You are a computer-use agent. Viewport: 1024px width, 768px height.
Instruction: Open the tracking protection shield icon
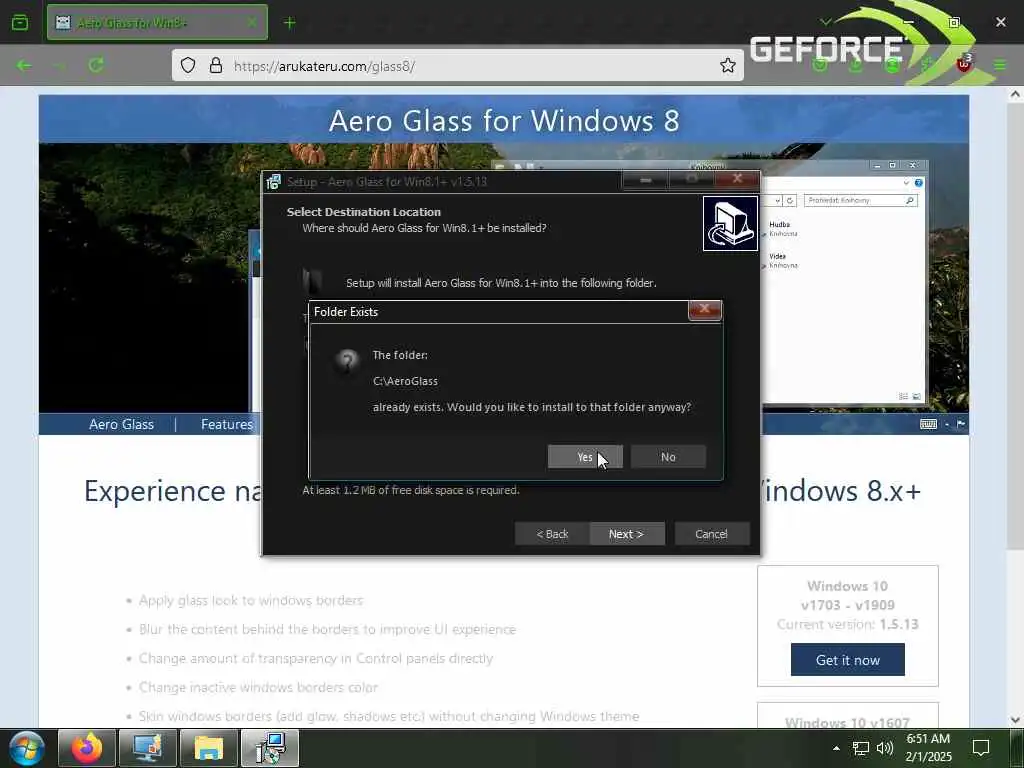pyautogui.click(x=188, y=65)
